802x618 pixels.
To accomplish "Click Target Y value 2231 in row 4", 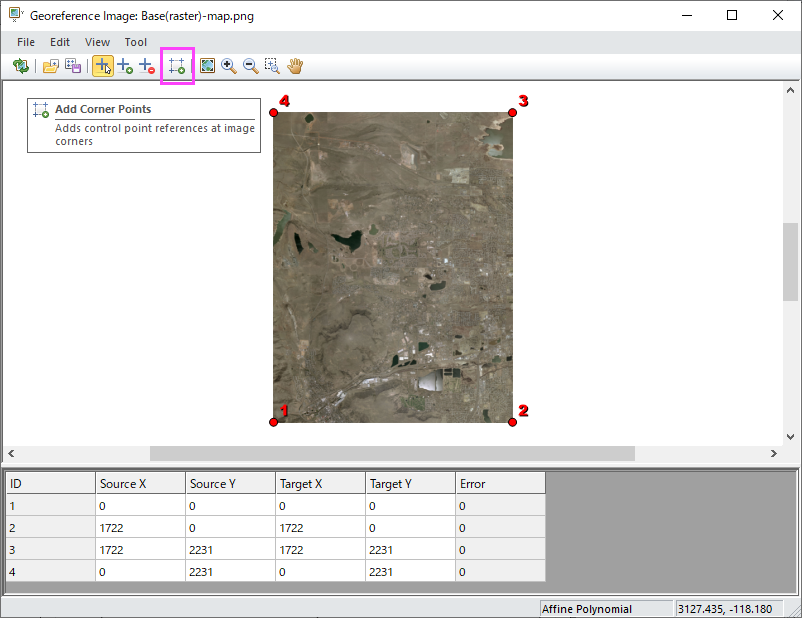I will (411, 572).
